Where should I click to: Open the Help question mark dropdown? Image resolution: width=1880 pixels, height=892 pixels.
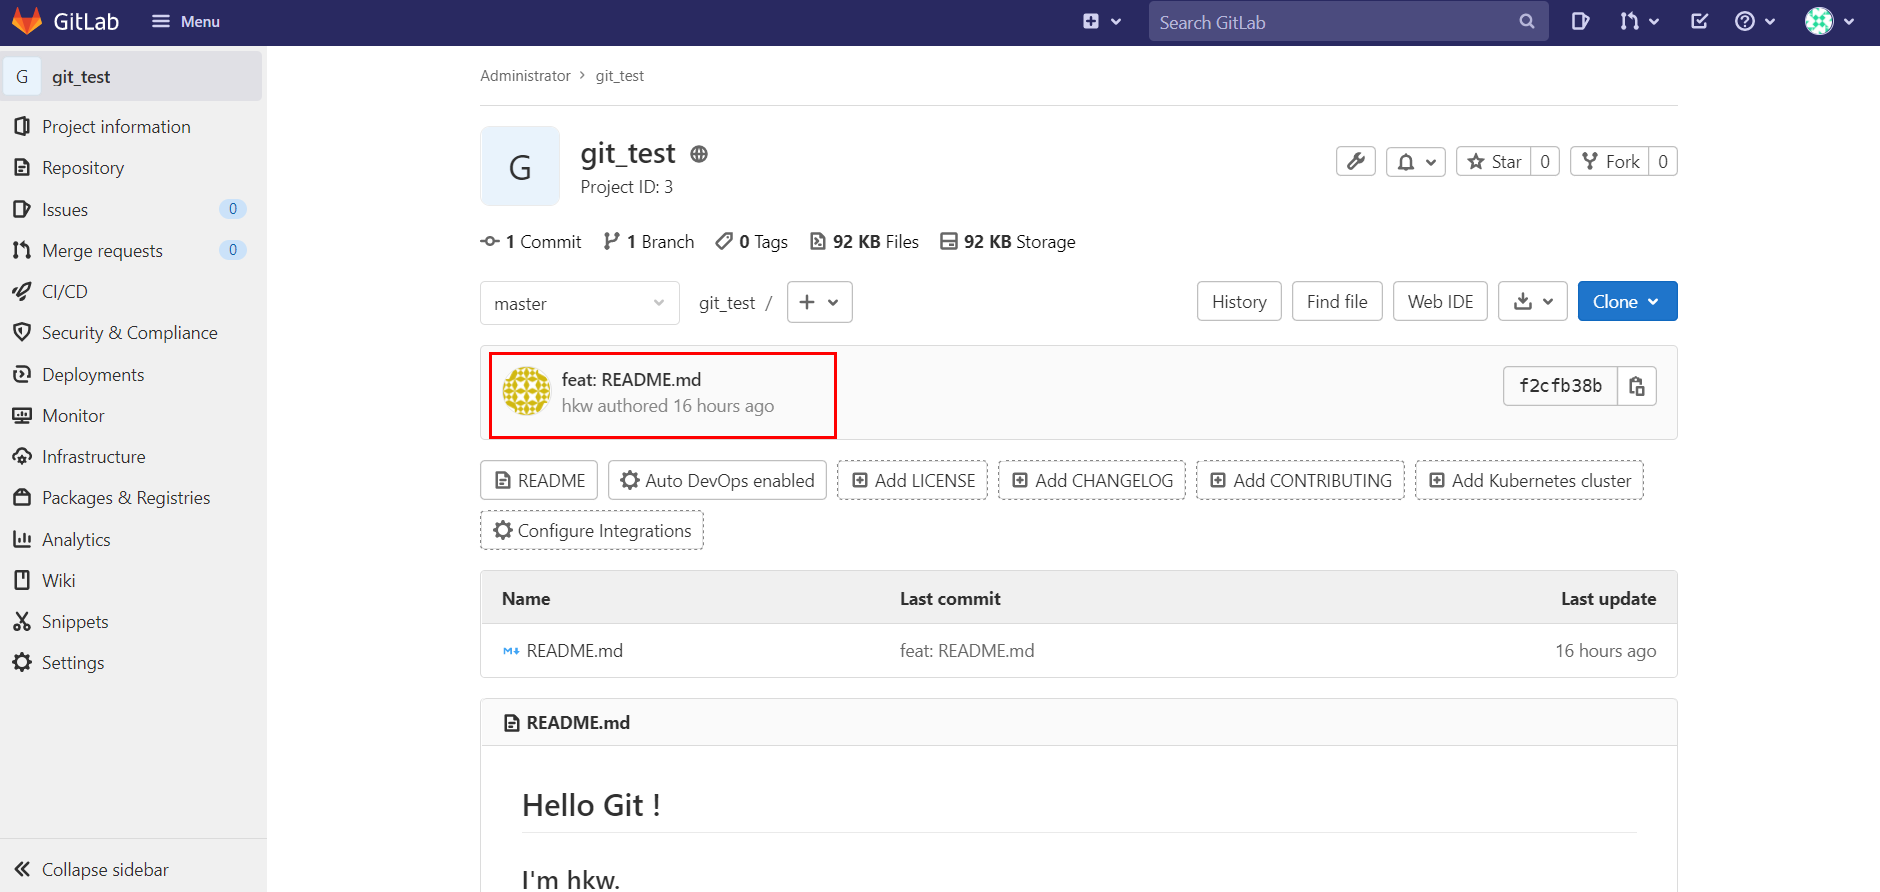[1755, 21]
